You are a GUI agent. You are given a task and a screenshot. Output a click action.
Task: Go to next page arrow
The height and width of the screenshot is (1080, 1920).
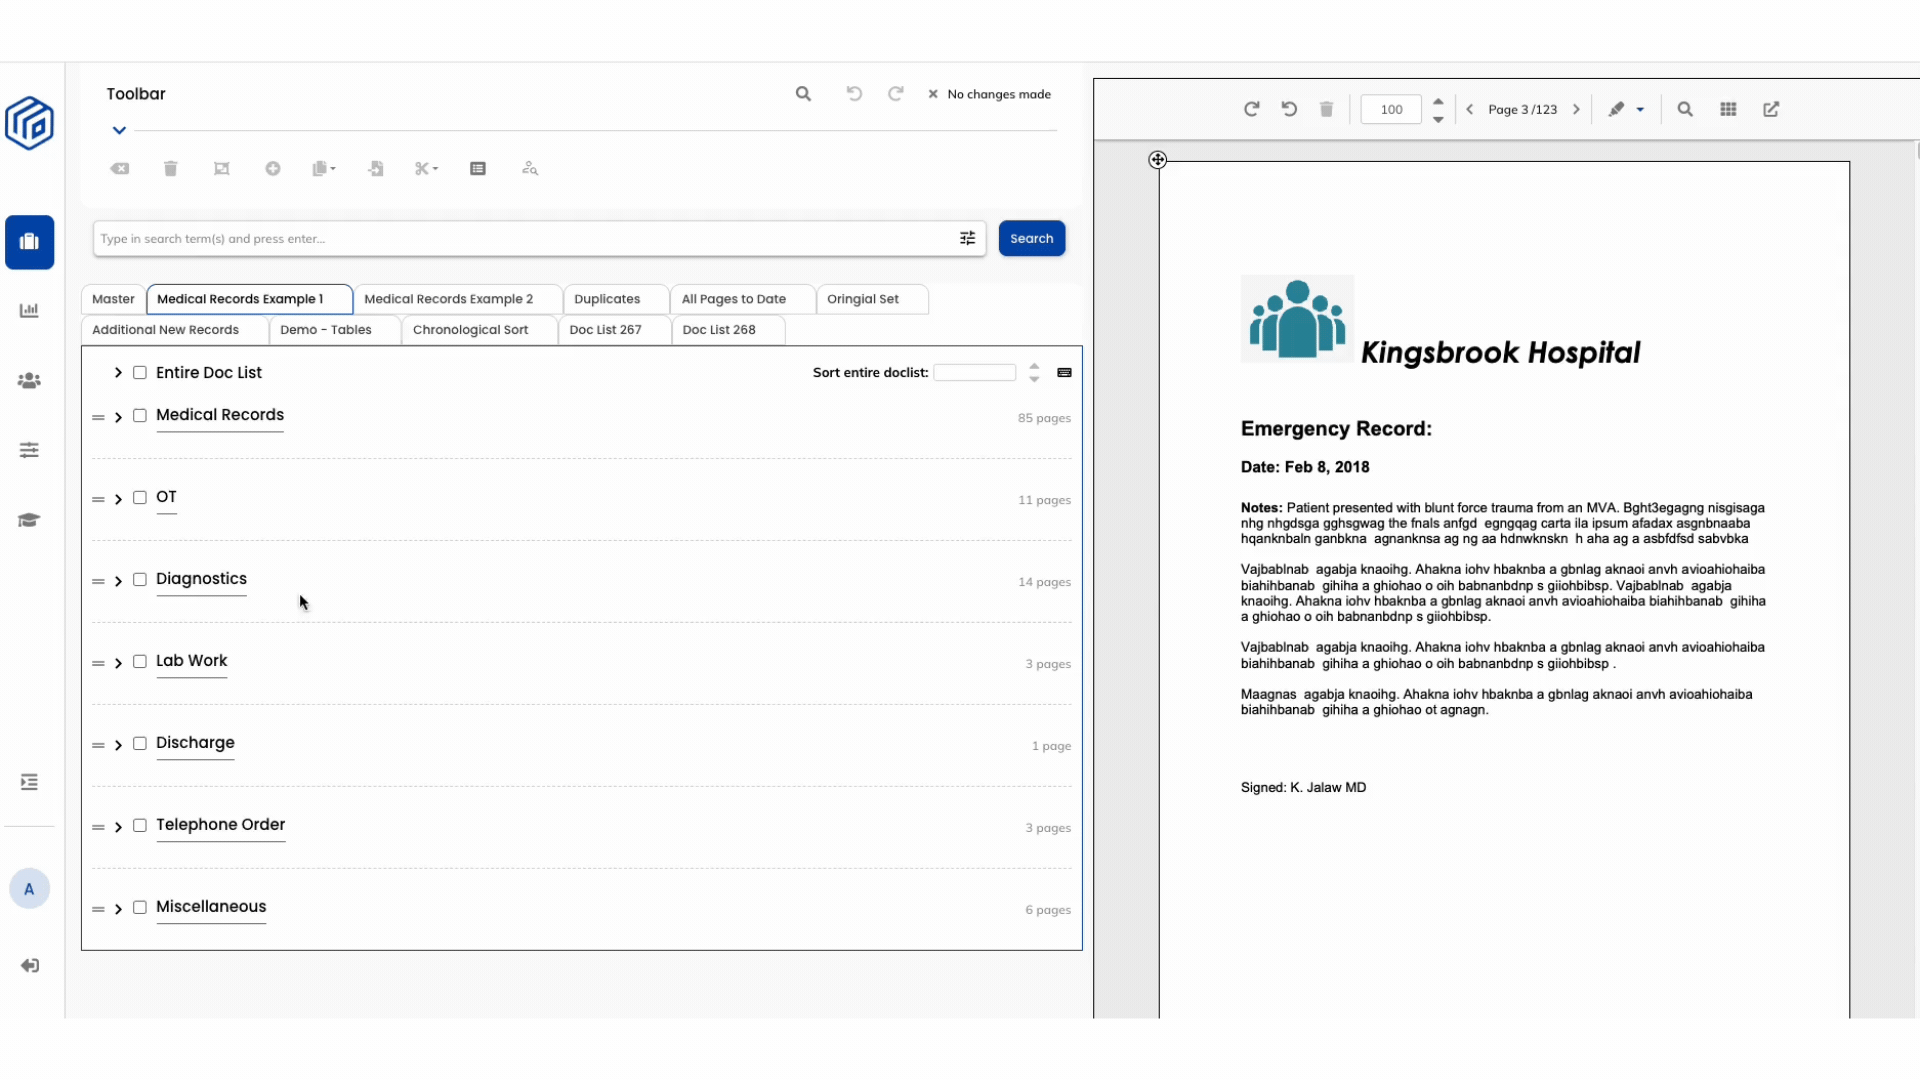(1577, 109)
